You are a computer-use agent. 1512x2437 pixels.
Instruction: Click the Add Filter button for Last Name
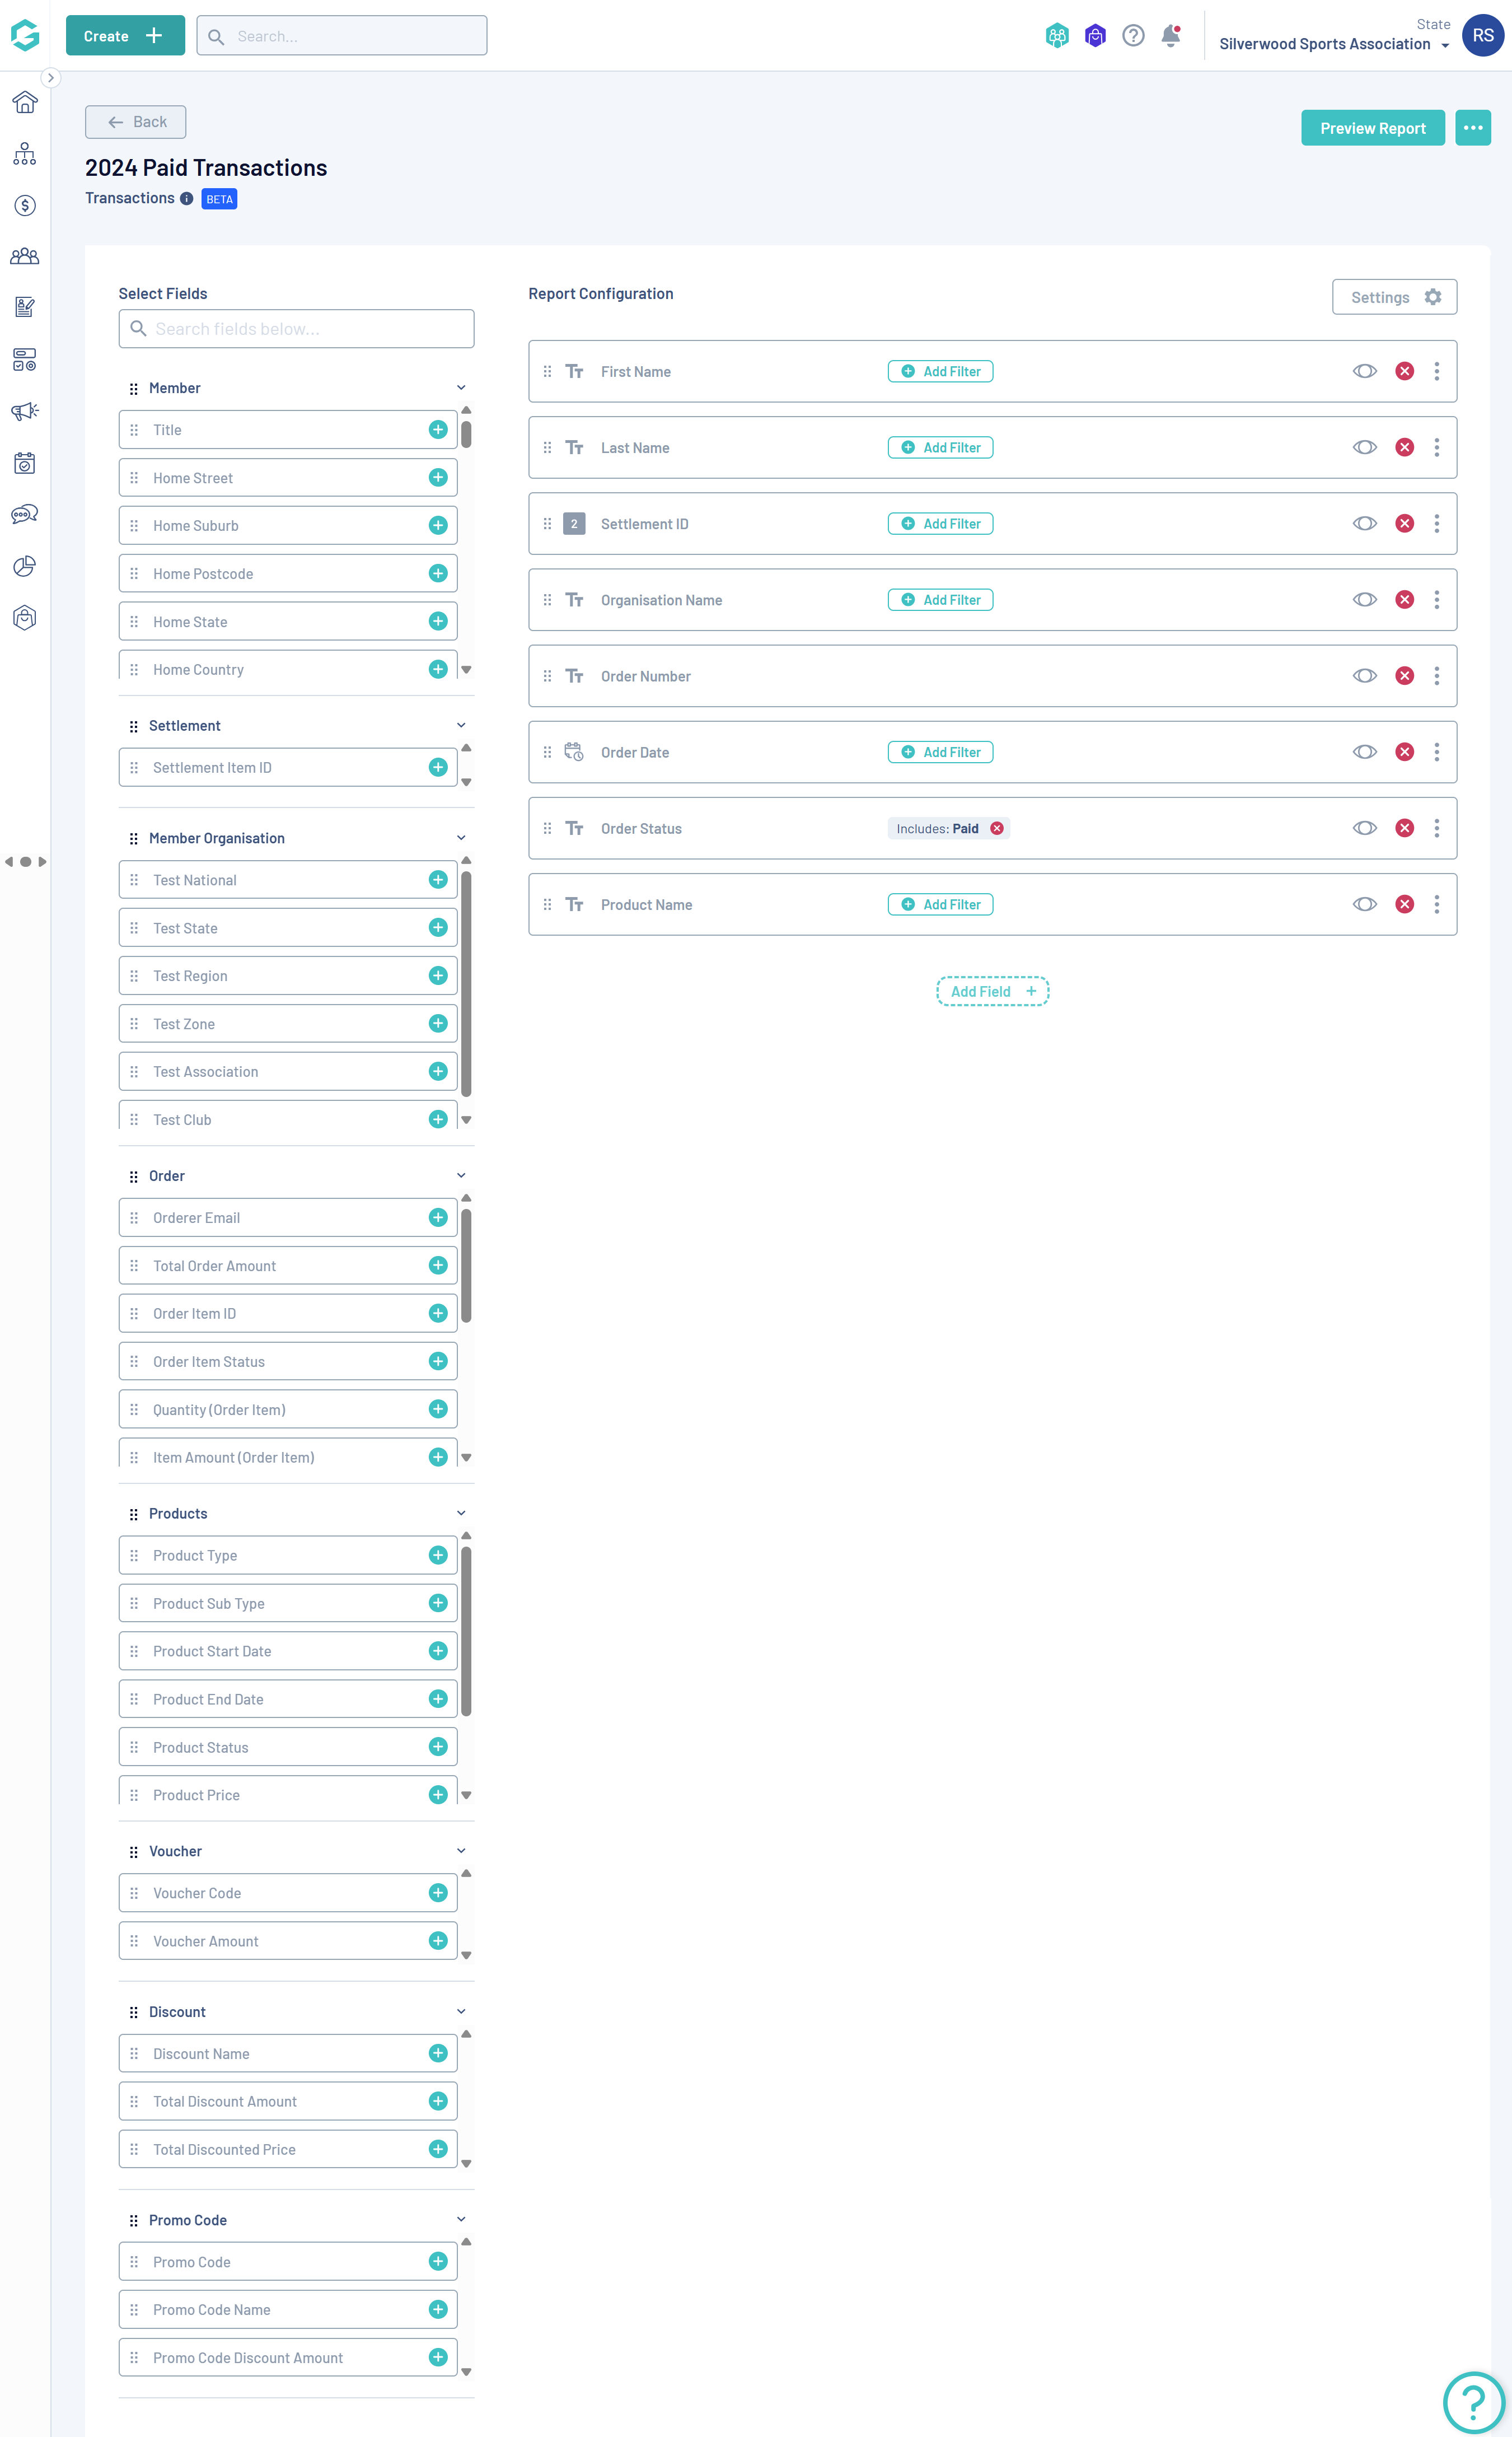coord(940,448)
